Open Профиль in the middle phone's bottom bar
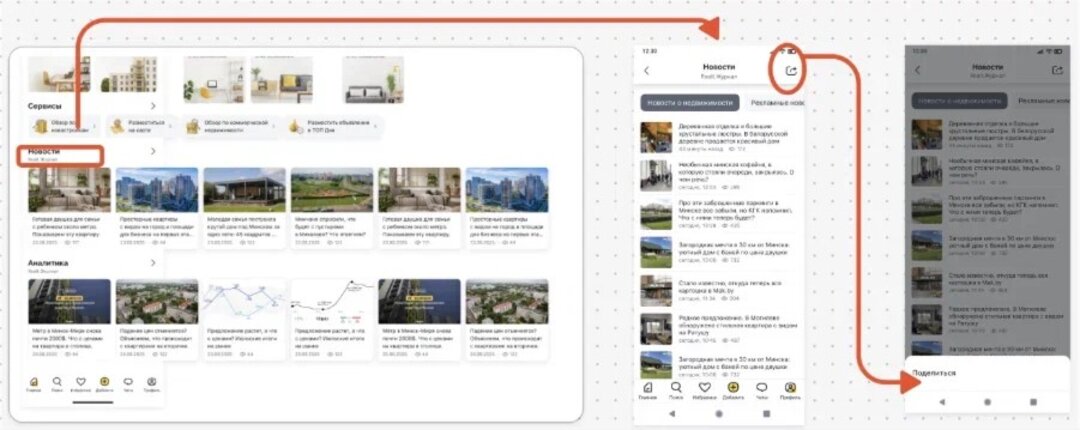1080x430 pixels. (790, 388)
